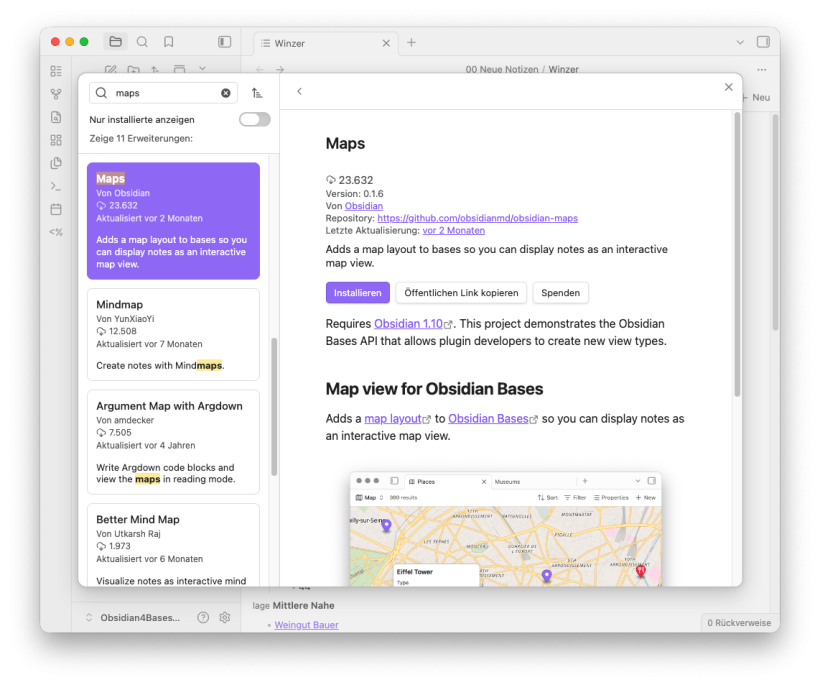Open the plugin sort order dropdown

(257, 93)
